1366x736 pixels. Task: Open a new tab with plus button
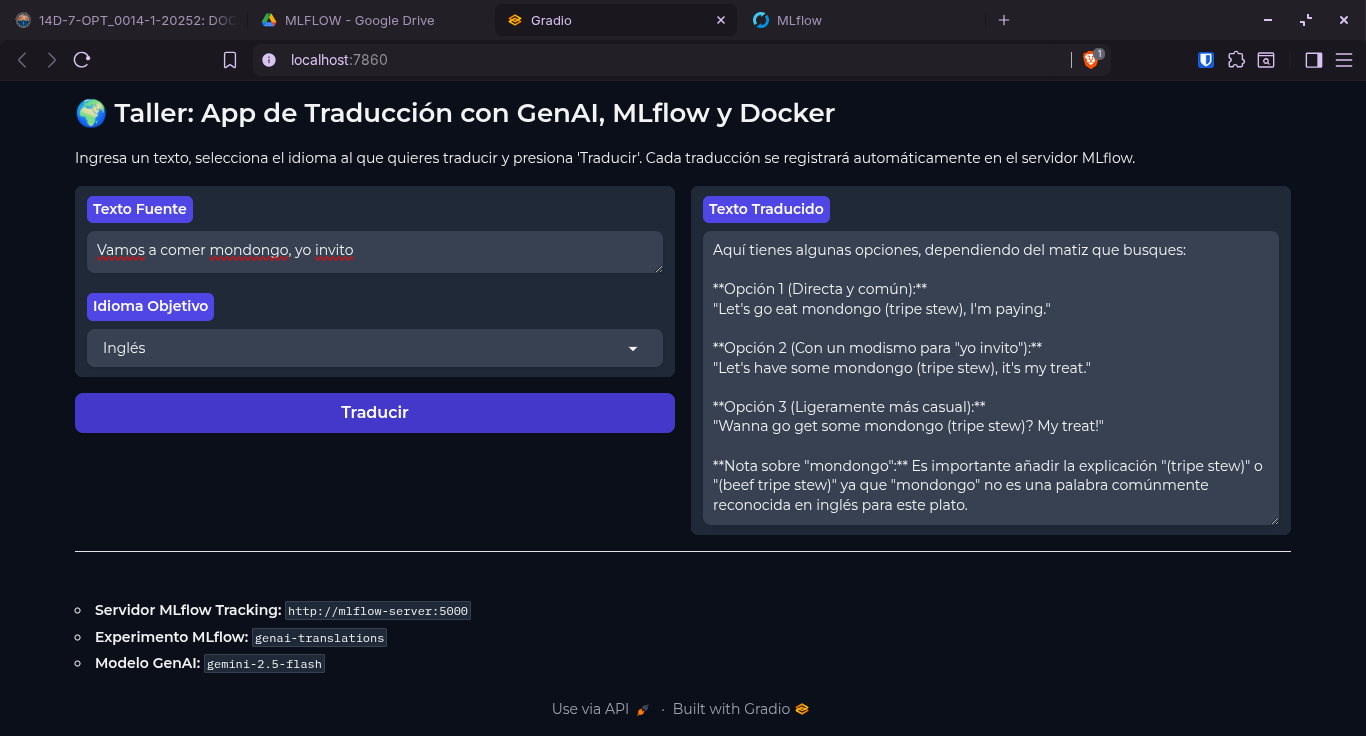(x=1004, y=20)
